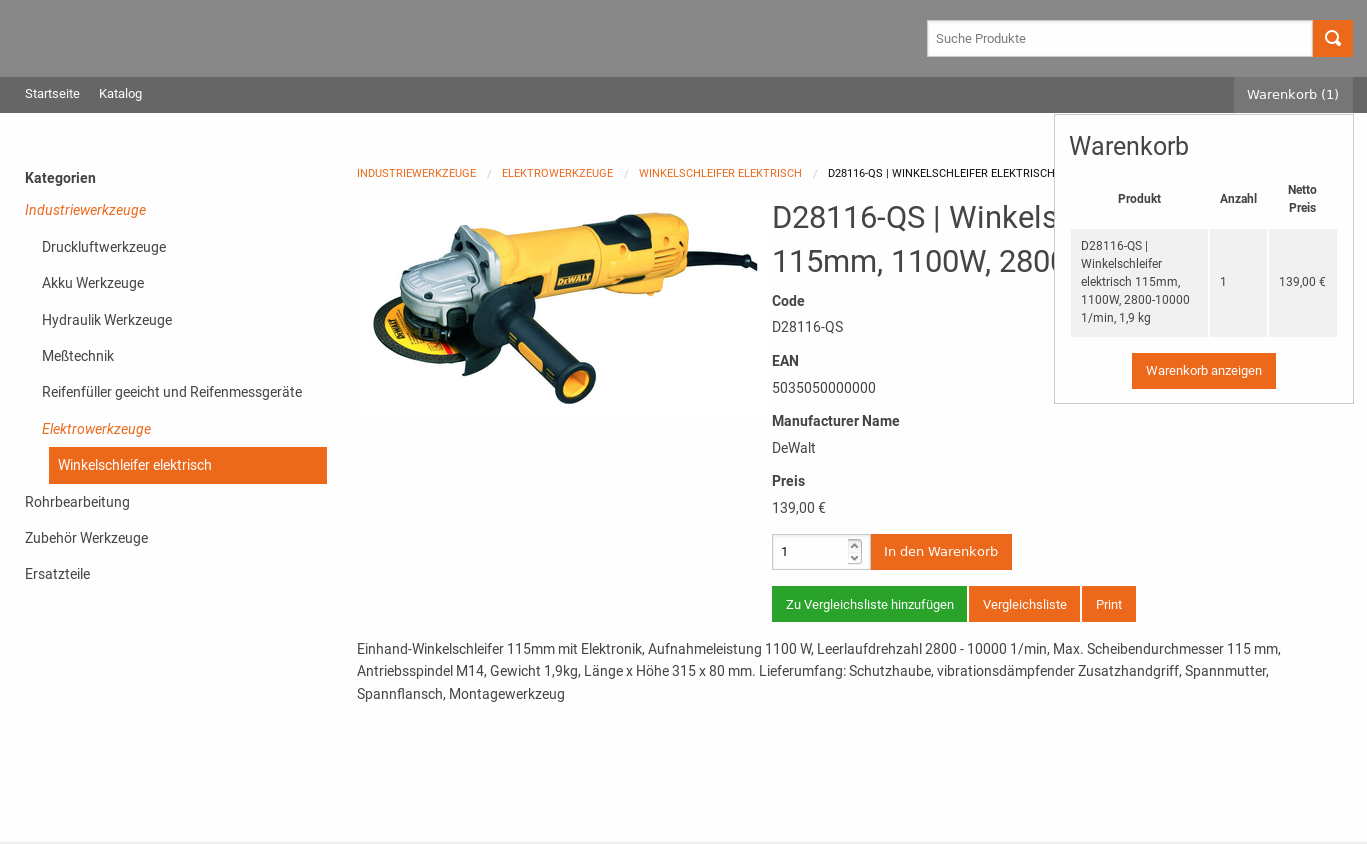Open 'Druckluftwerkzeuge' from Kategorien list
This screenshot has width=1367, height=844.
click(x=104, y=247)
